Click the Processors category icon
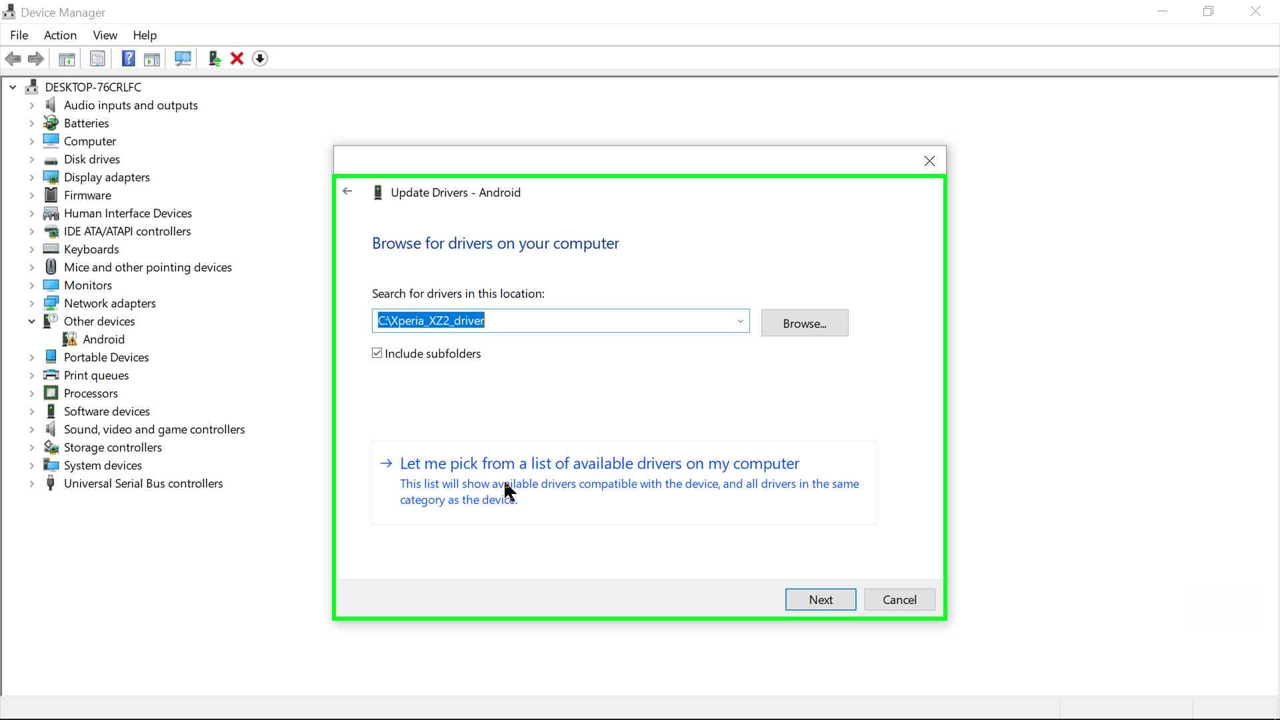The height and width of the screenshot is (720, 1280). (51, 393)
